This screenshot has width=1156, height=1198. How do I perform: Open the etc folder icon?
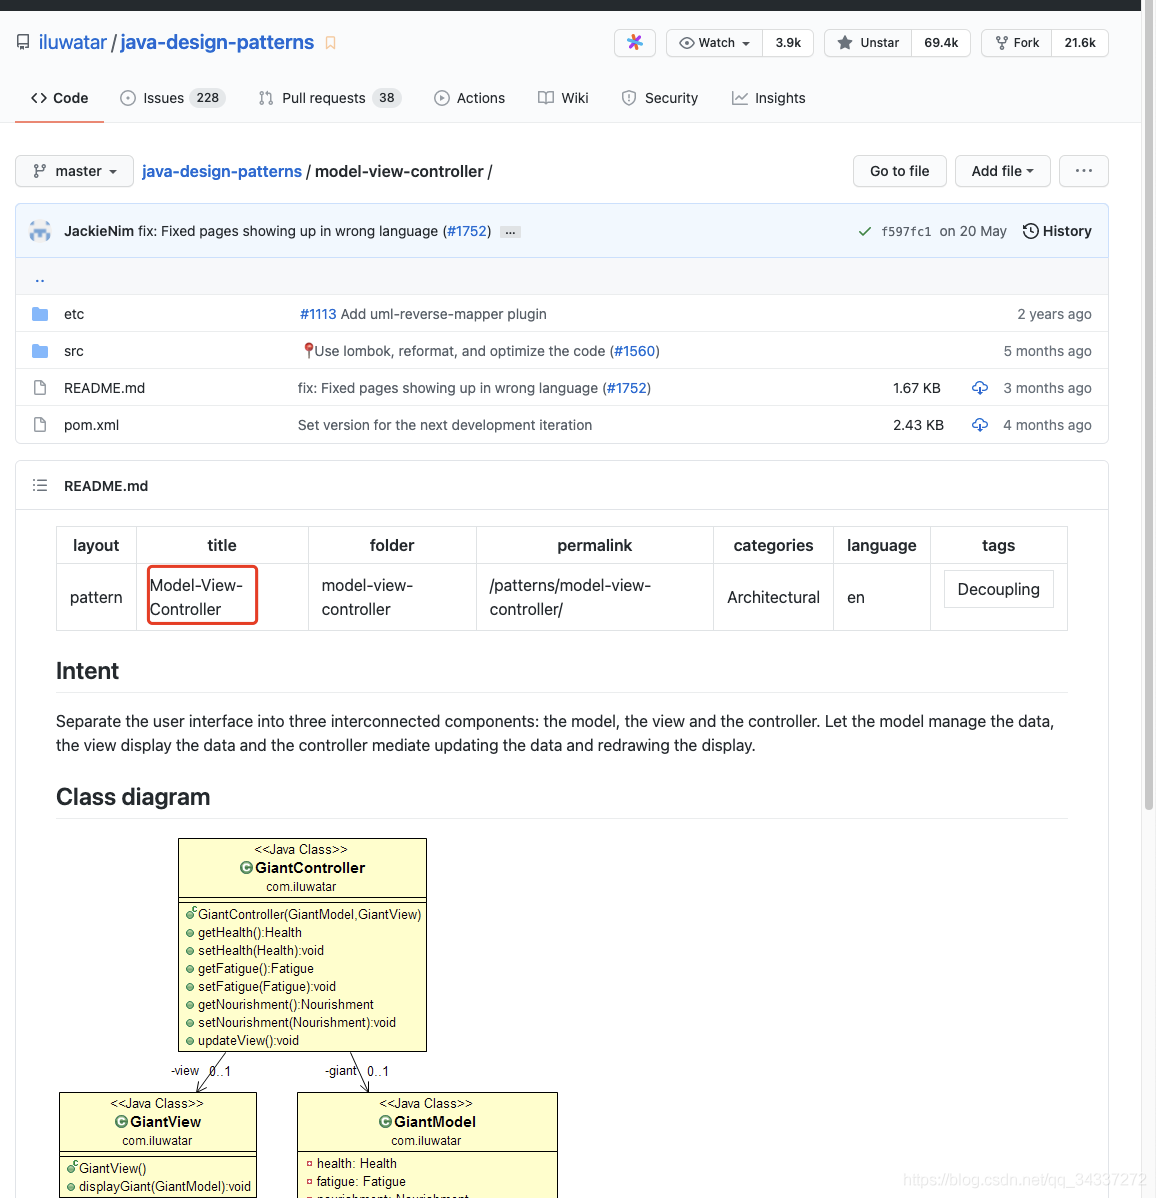click(40, 314)
